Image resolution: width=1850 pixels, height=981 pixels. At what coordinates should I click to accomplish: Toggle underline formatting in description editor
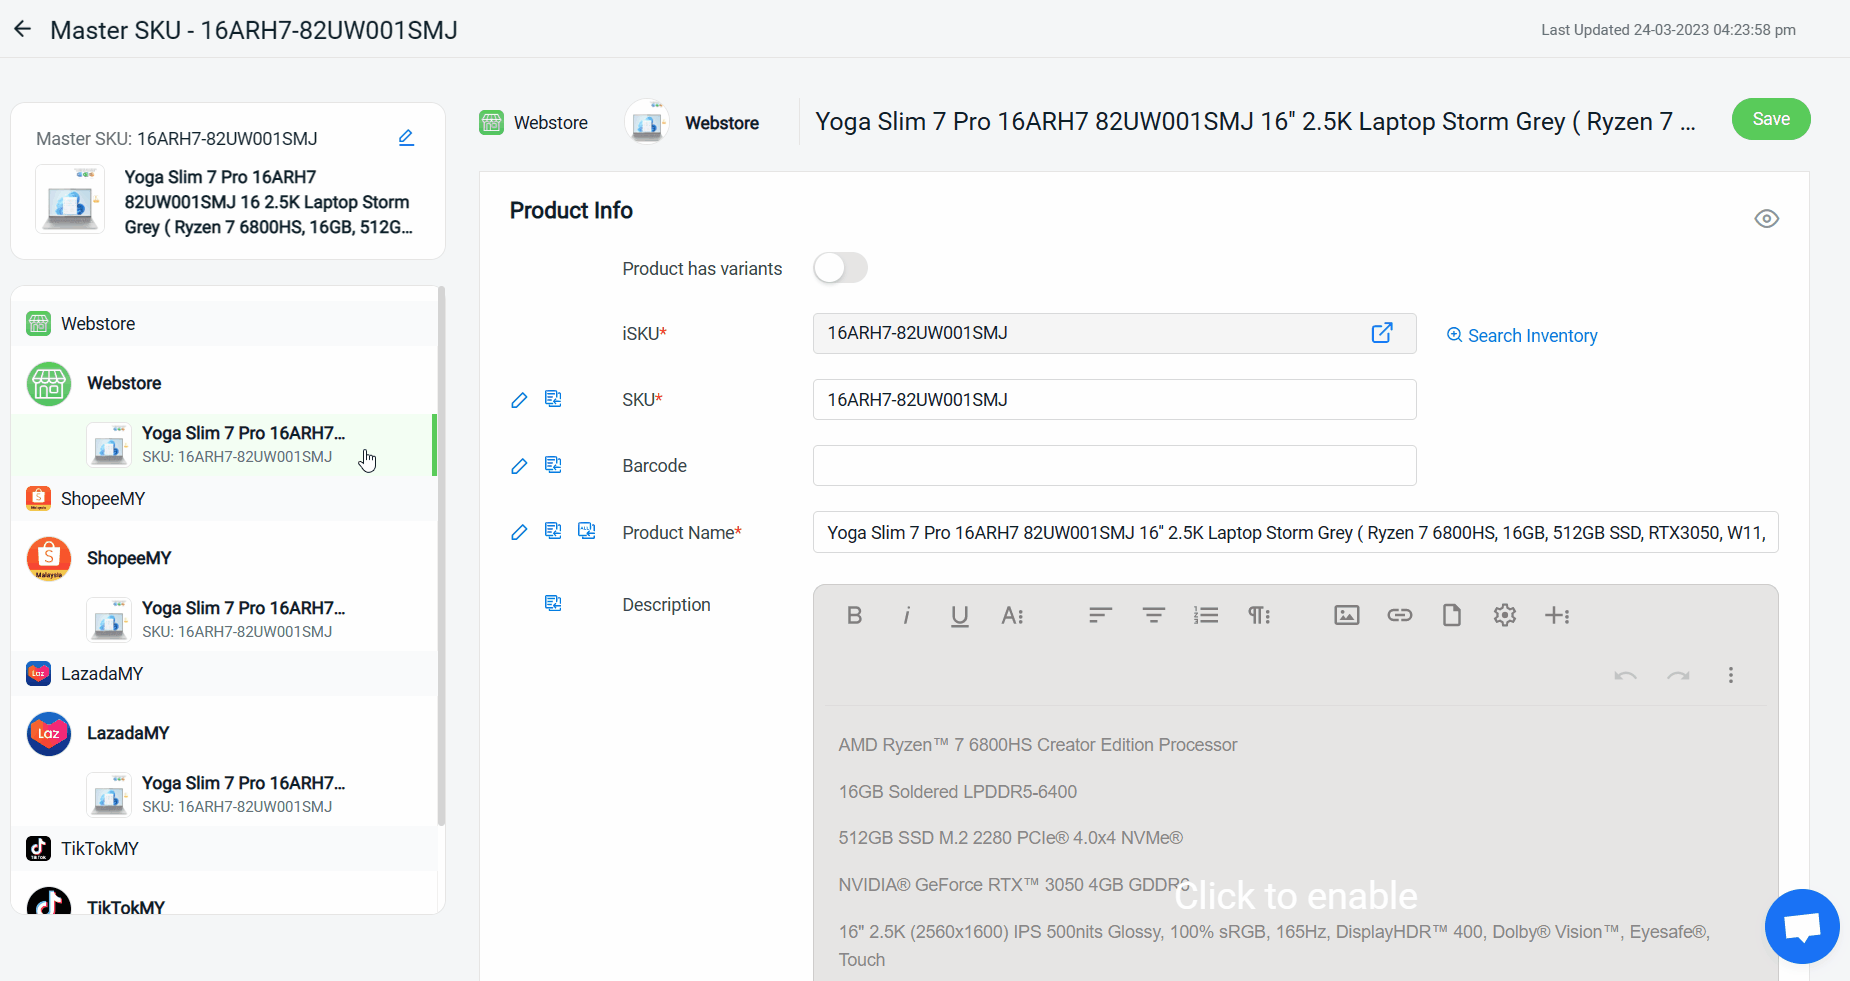click(x=959, y=615)
